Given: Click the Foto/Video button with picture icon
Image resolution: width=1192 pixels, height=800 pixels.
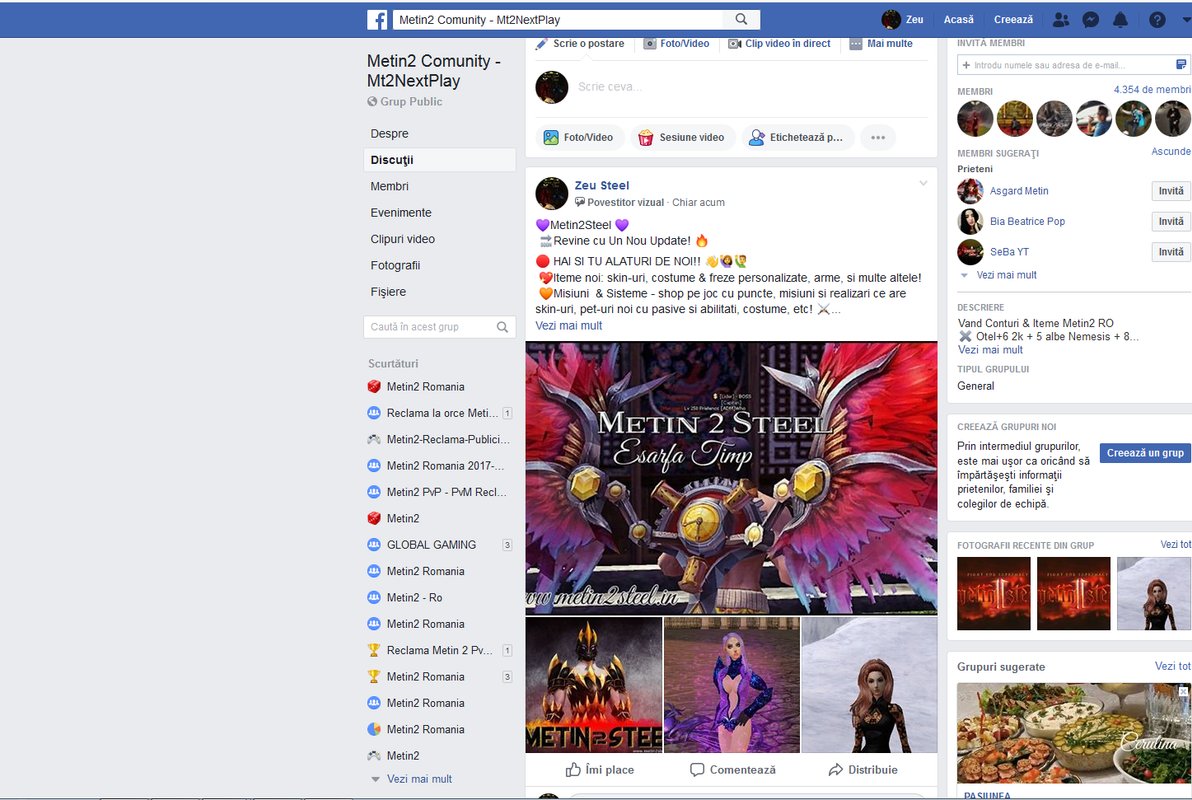Looking at the screenshot, I should [x=579, y=138].
